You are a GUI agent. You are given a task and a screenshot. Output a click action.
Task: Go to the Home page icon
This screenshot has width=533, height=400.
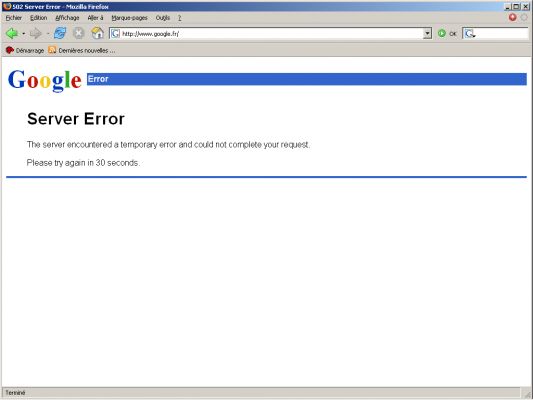(x=97, y=33)
